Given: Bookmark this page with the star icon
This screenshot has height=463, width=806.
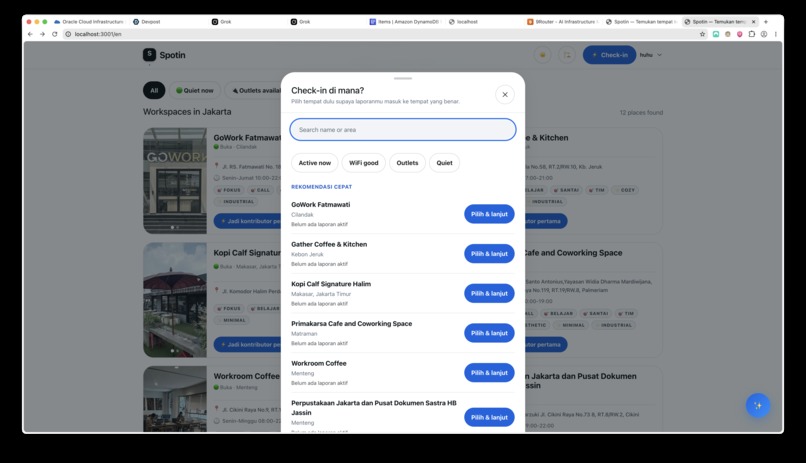Looking at the screenshot, I should pyautogui.click(x=702, y=34).
